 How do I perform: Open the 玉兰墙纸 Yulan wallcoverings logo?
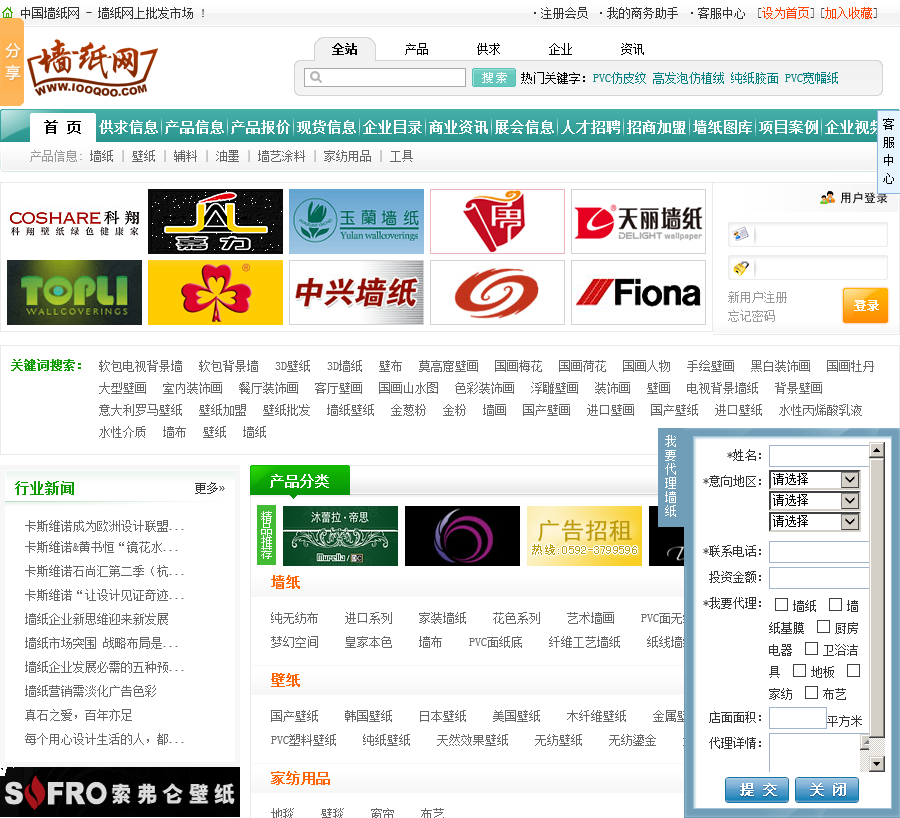tap(356, 222)
